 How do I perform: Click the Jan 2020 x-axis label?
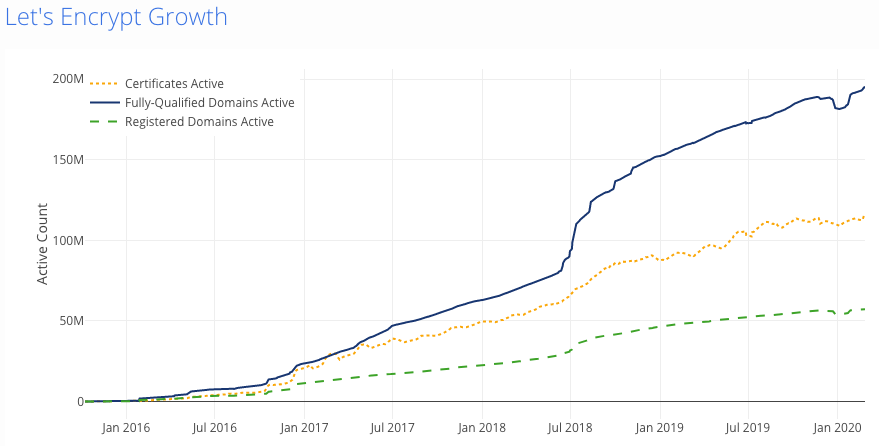coord(838,428)
